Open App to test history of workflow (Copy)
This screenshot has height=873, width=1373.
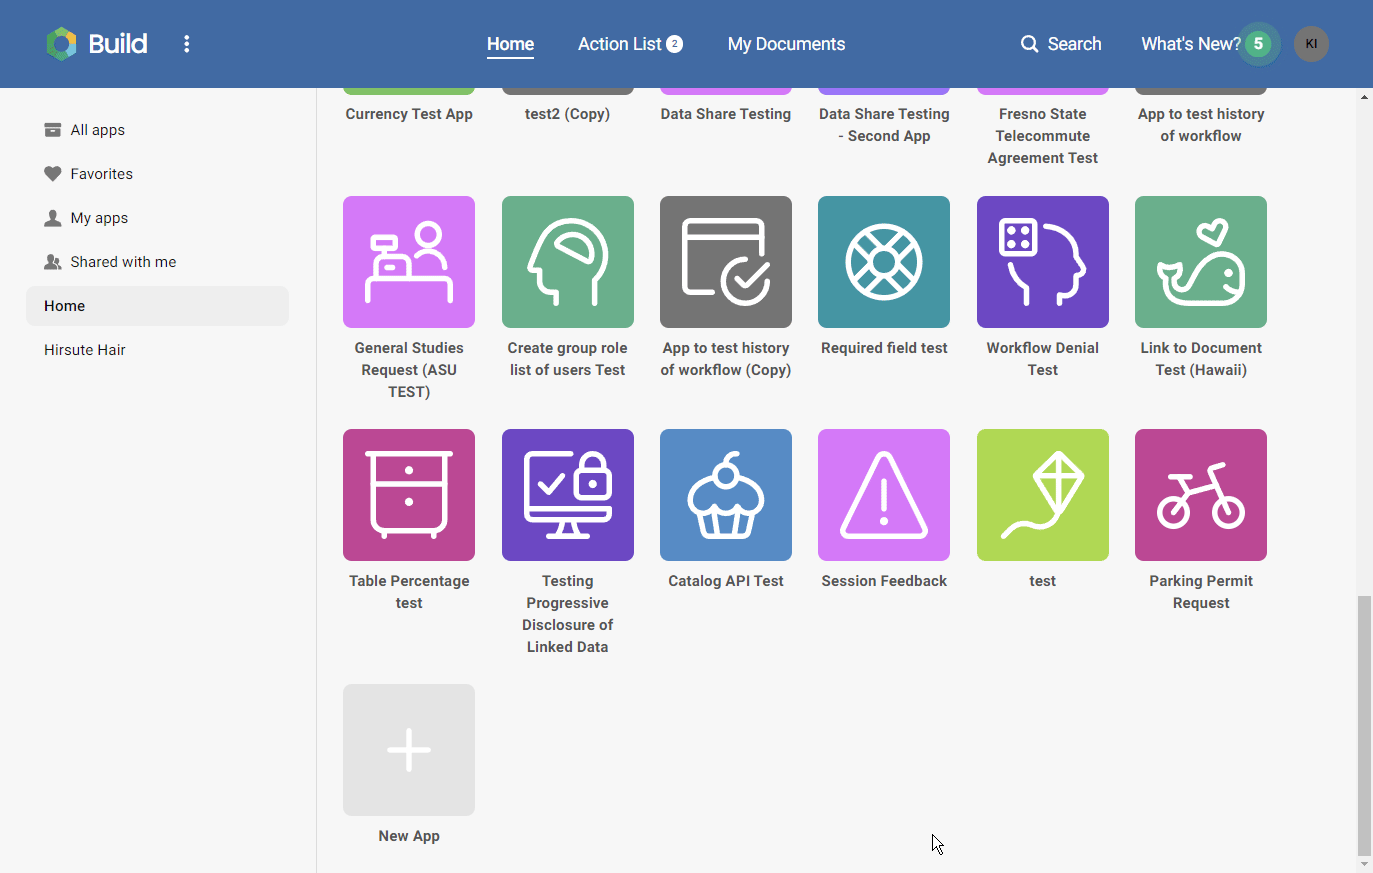point(725,262)
